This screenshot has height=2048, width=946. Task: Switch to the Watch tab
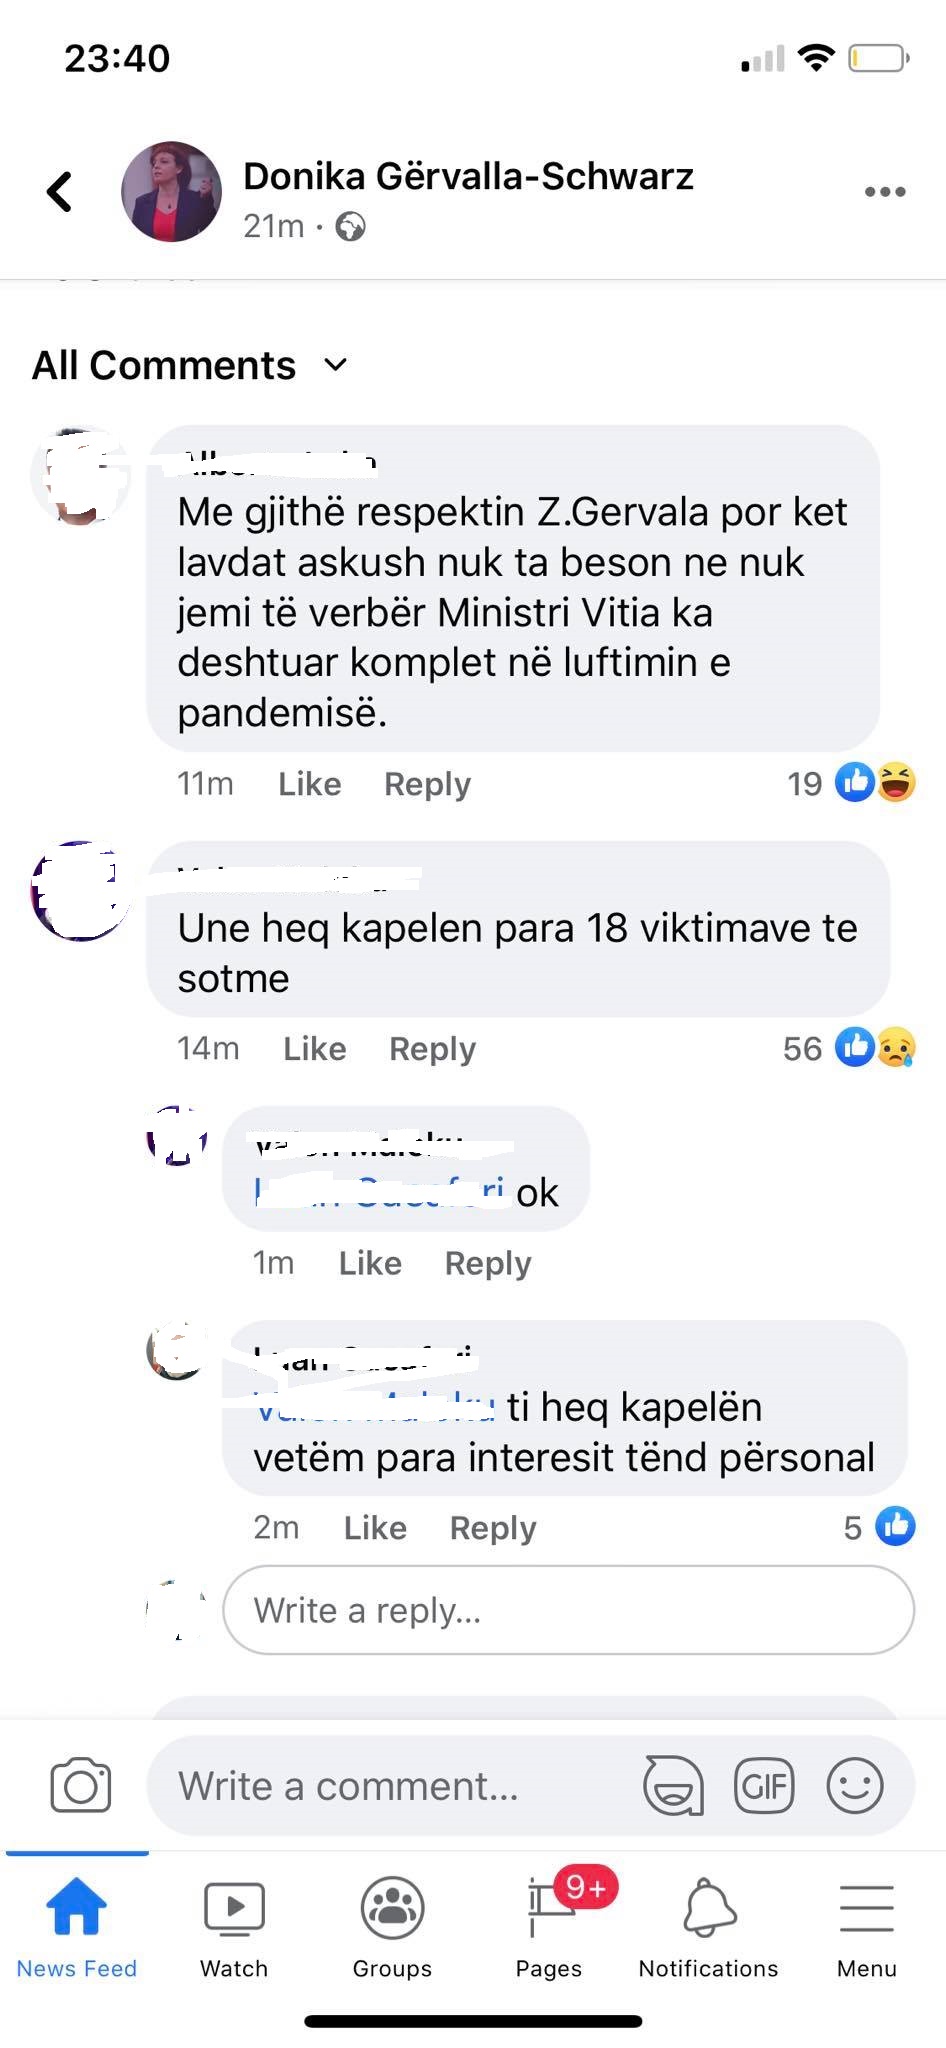click(x=234, y=1928)
